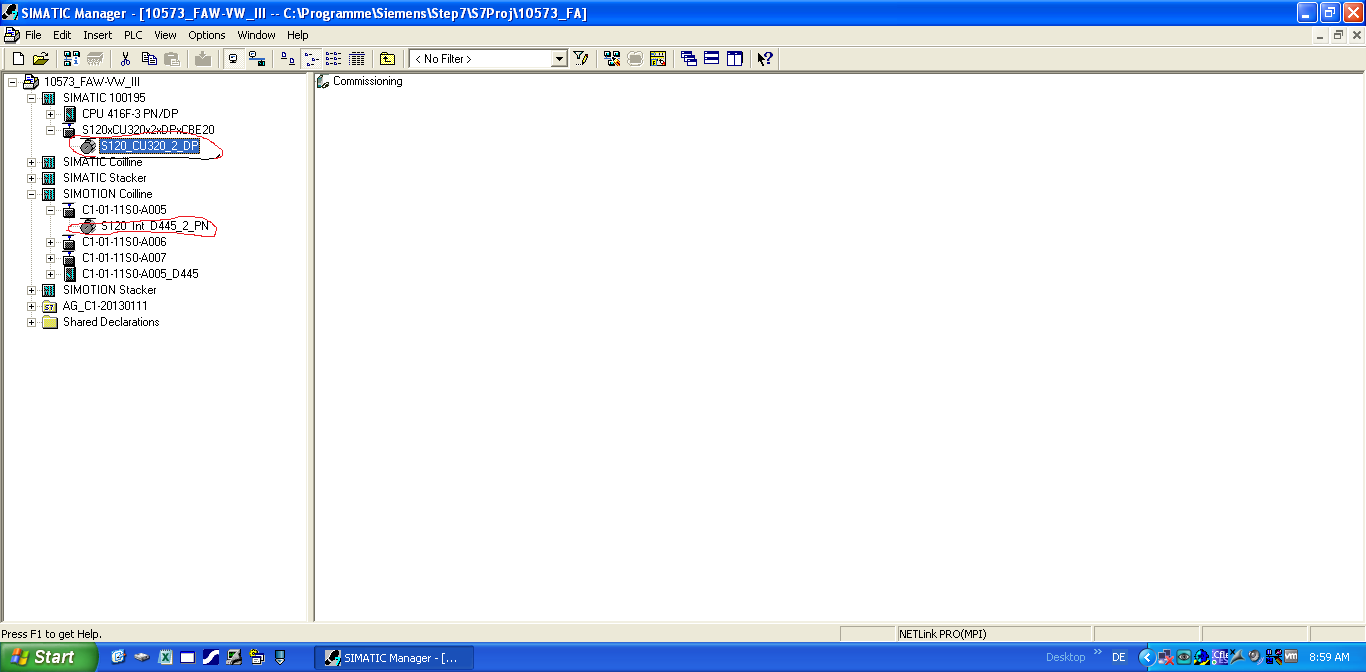Collapse the SIMATIC 100195 station
This screenshot has width=1366, height=672.
31,98
